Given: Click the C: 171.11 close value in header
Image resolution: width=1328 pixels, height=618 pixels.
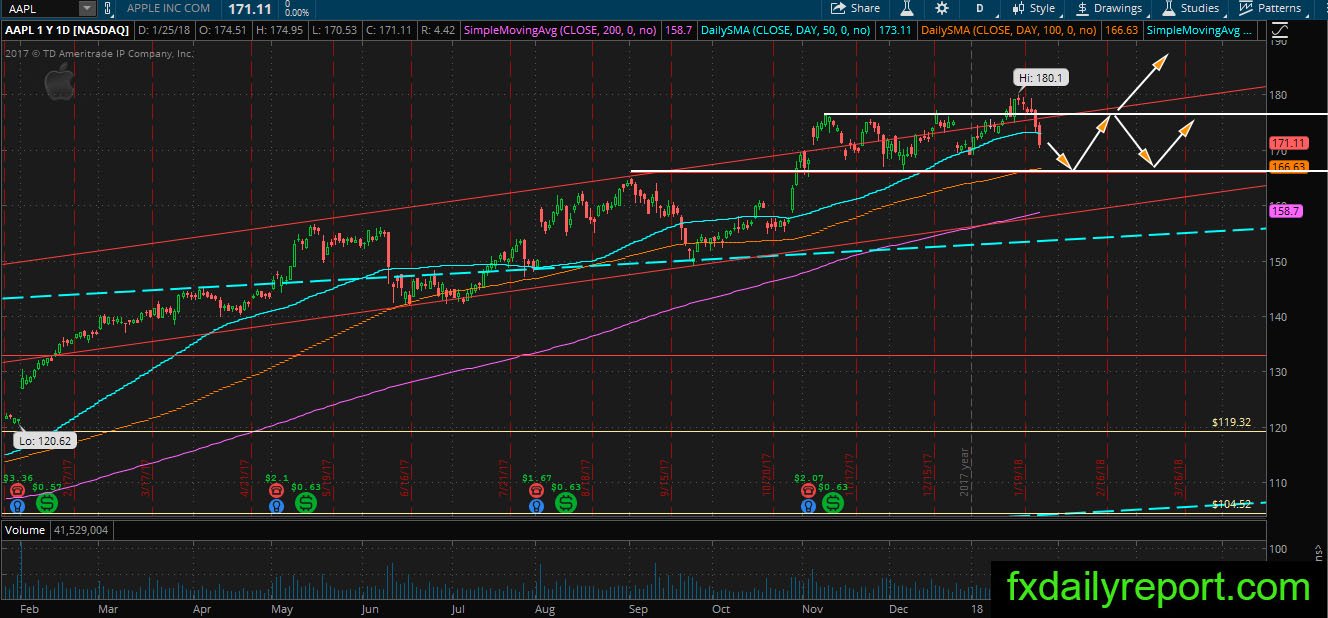Looking at the screenshot, I should pos(391,31).
